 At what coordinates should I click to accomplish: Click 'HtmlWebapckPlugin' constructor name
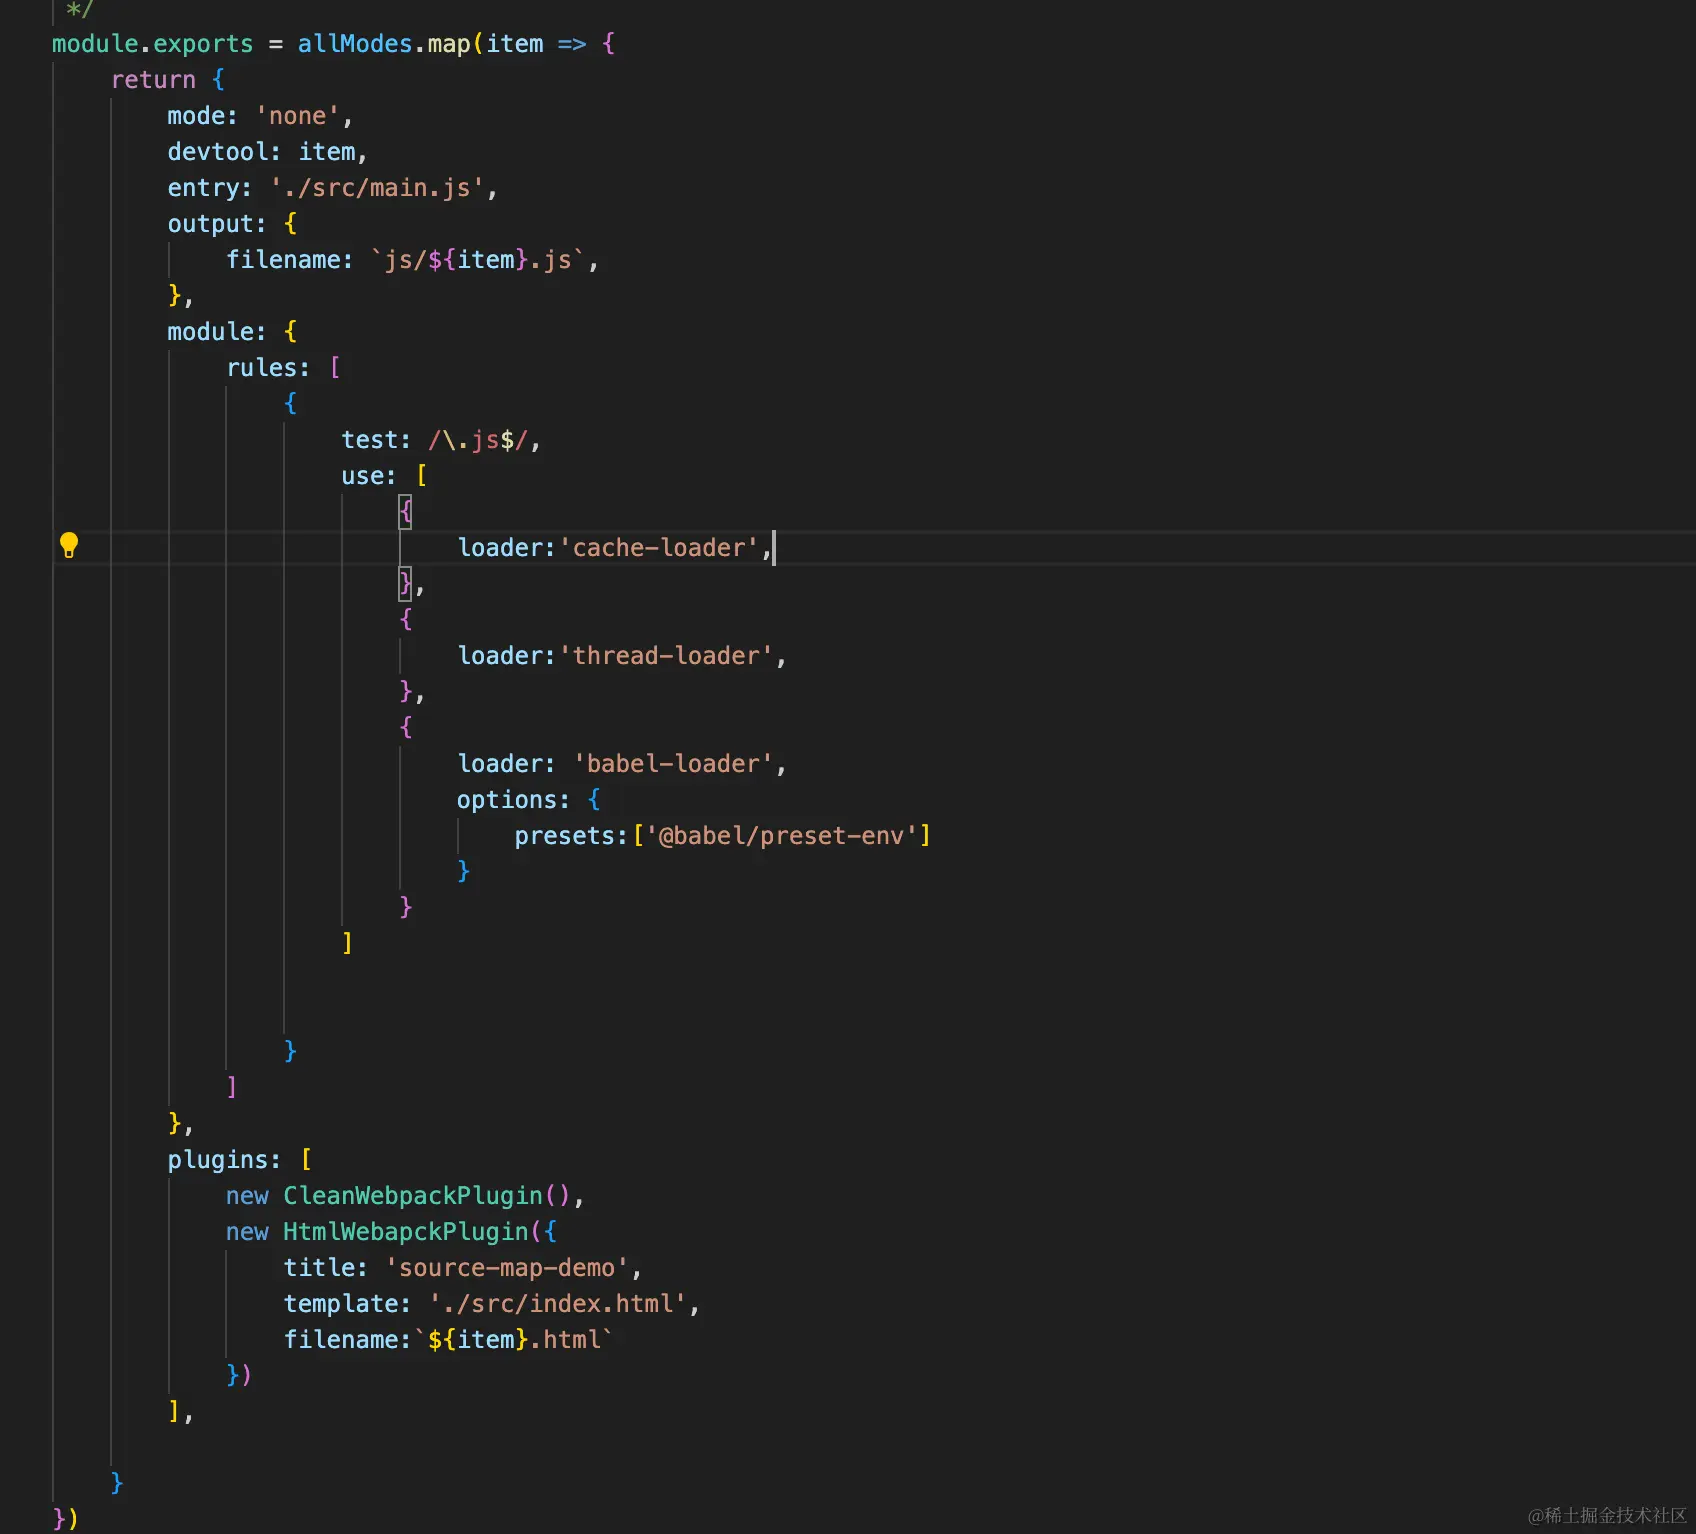click(x=406, y=1232)
